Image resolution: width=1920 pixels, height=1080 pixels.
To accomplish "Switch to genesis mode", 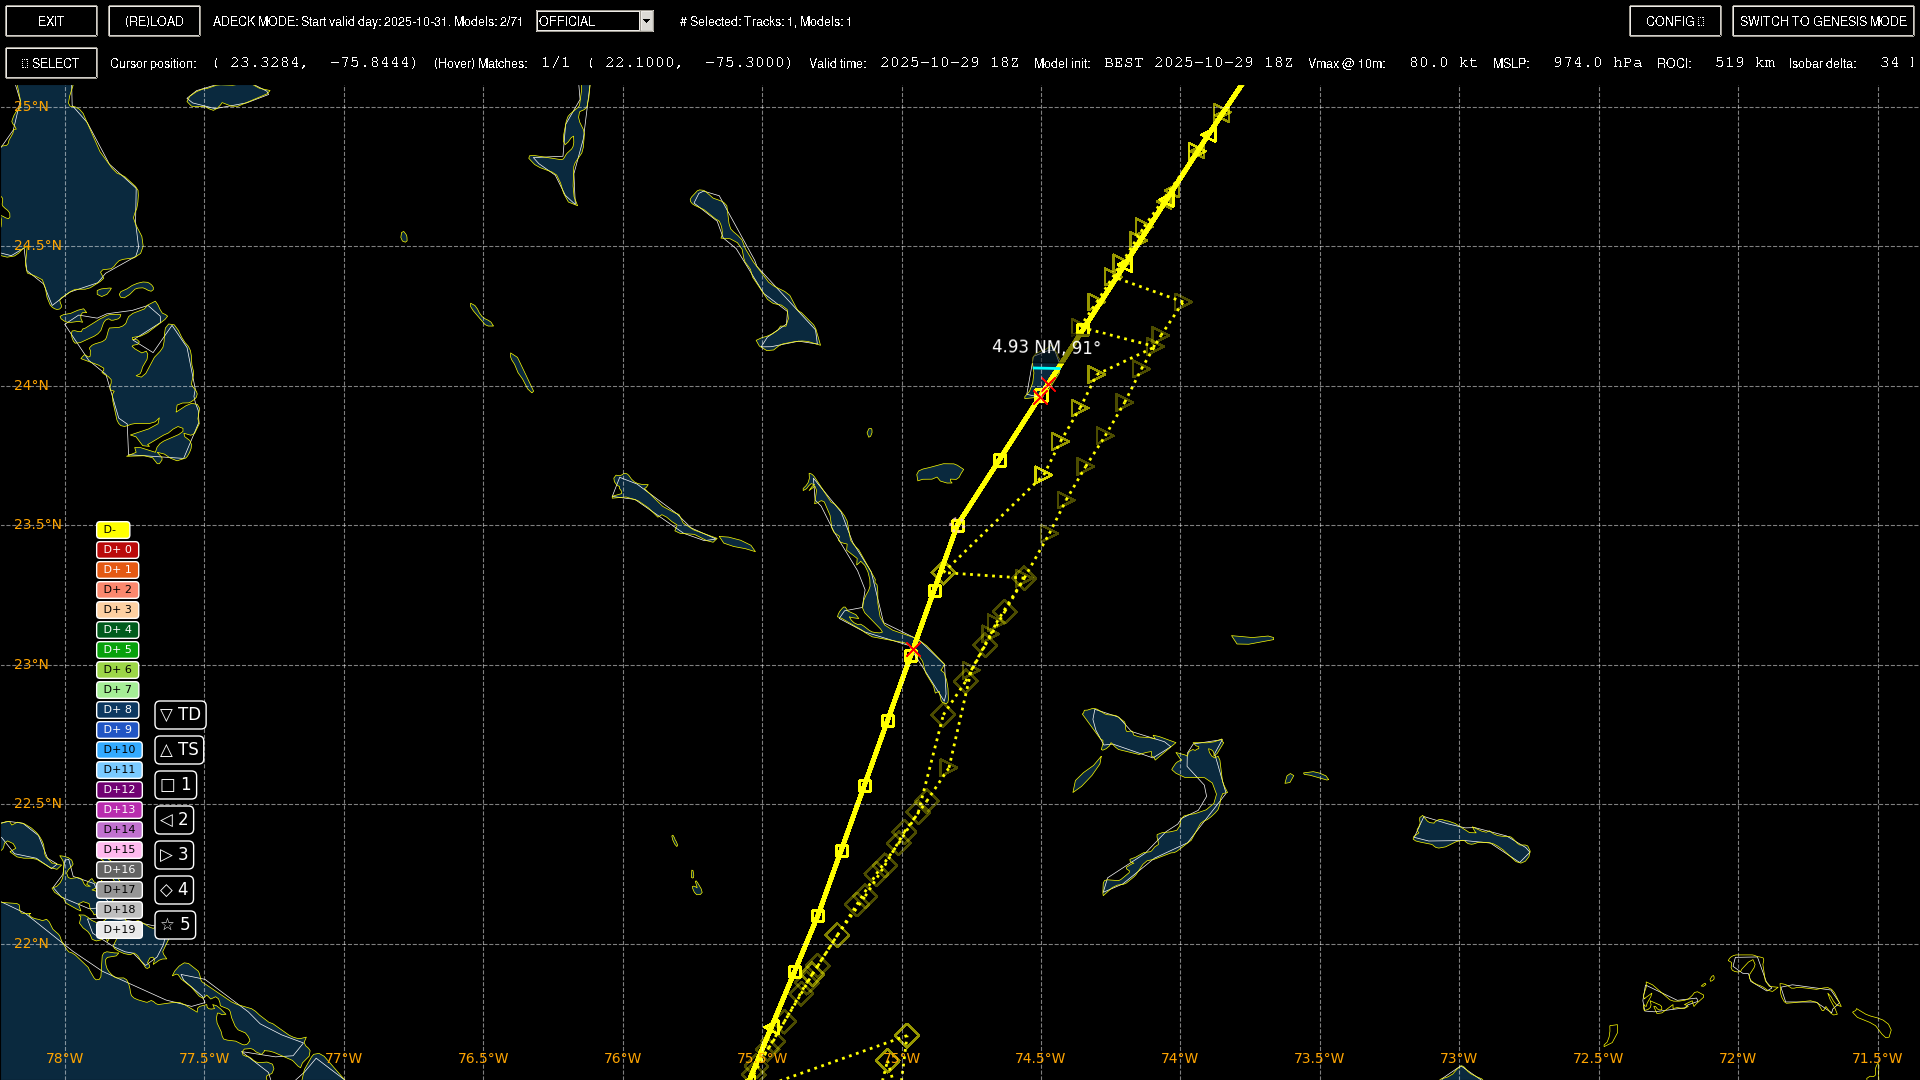I will (1822, 21).
